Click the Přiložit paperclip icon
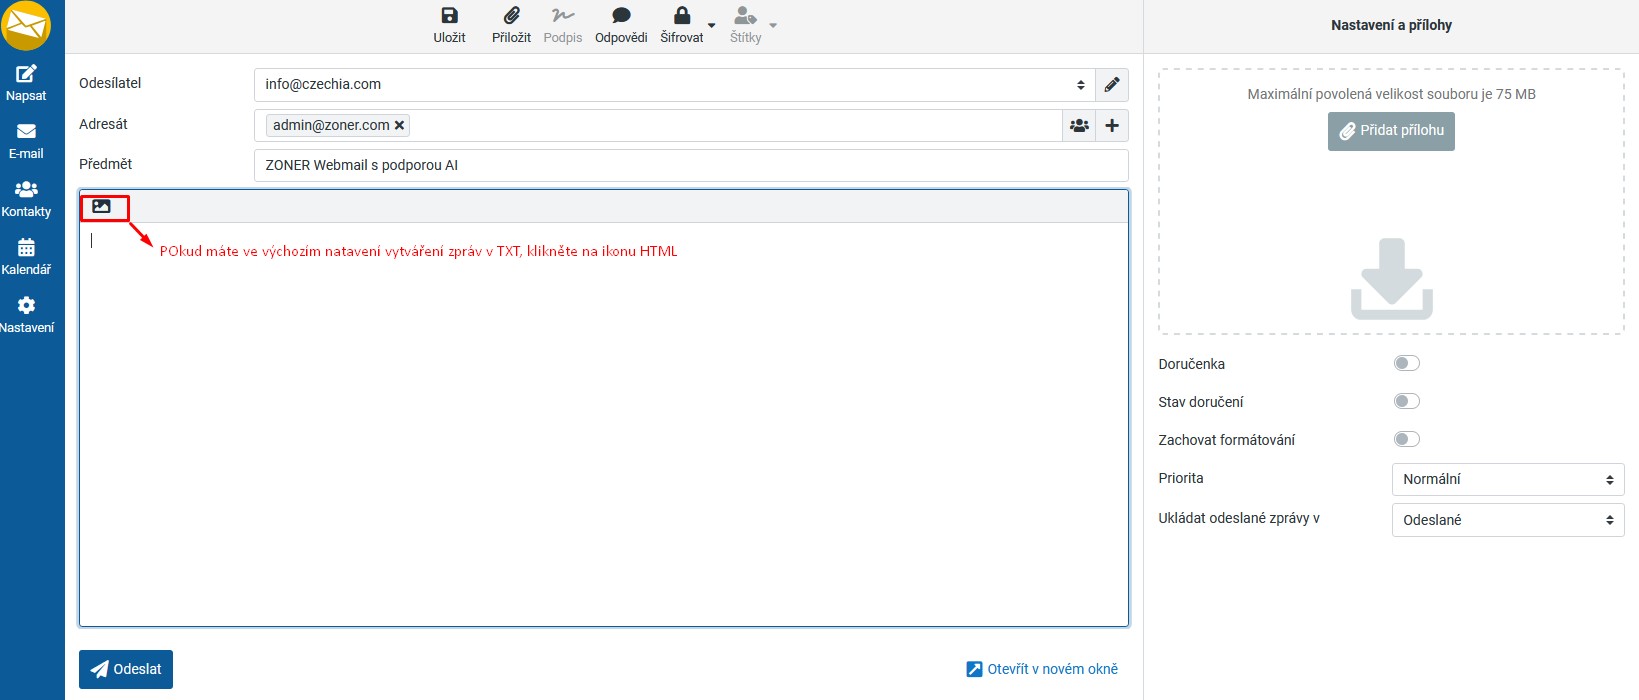This screenshot has height=700, width=1639. 511,16
